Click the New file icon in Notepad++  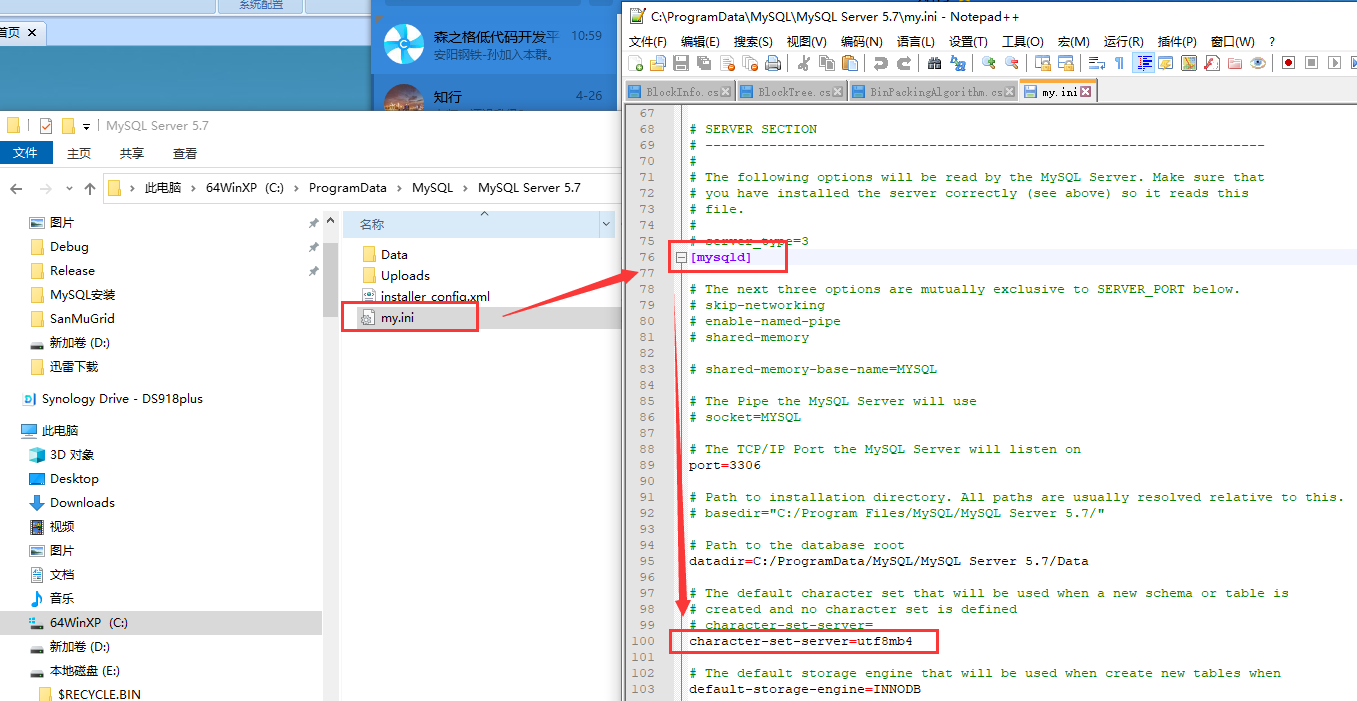point(636,63)
